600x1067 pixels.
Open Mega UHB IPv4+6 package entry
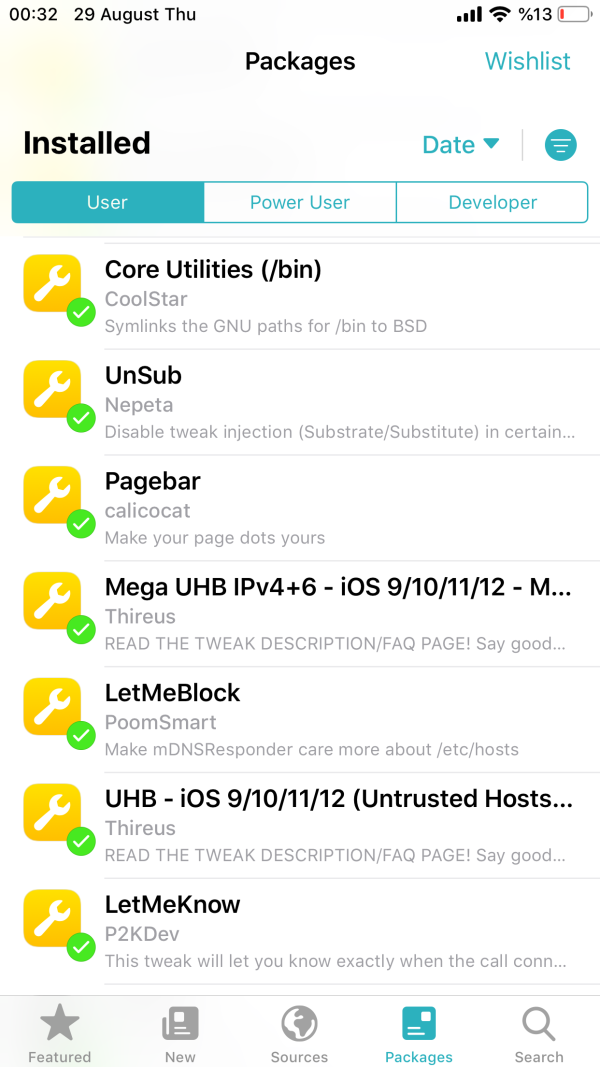tap(338, 614)
